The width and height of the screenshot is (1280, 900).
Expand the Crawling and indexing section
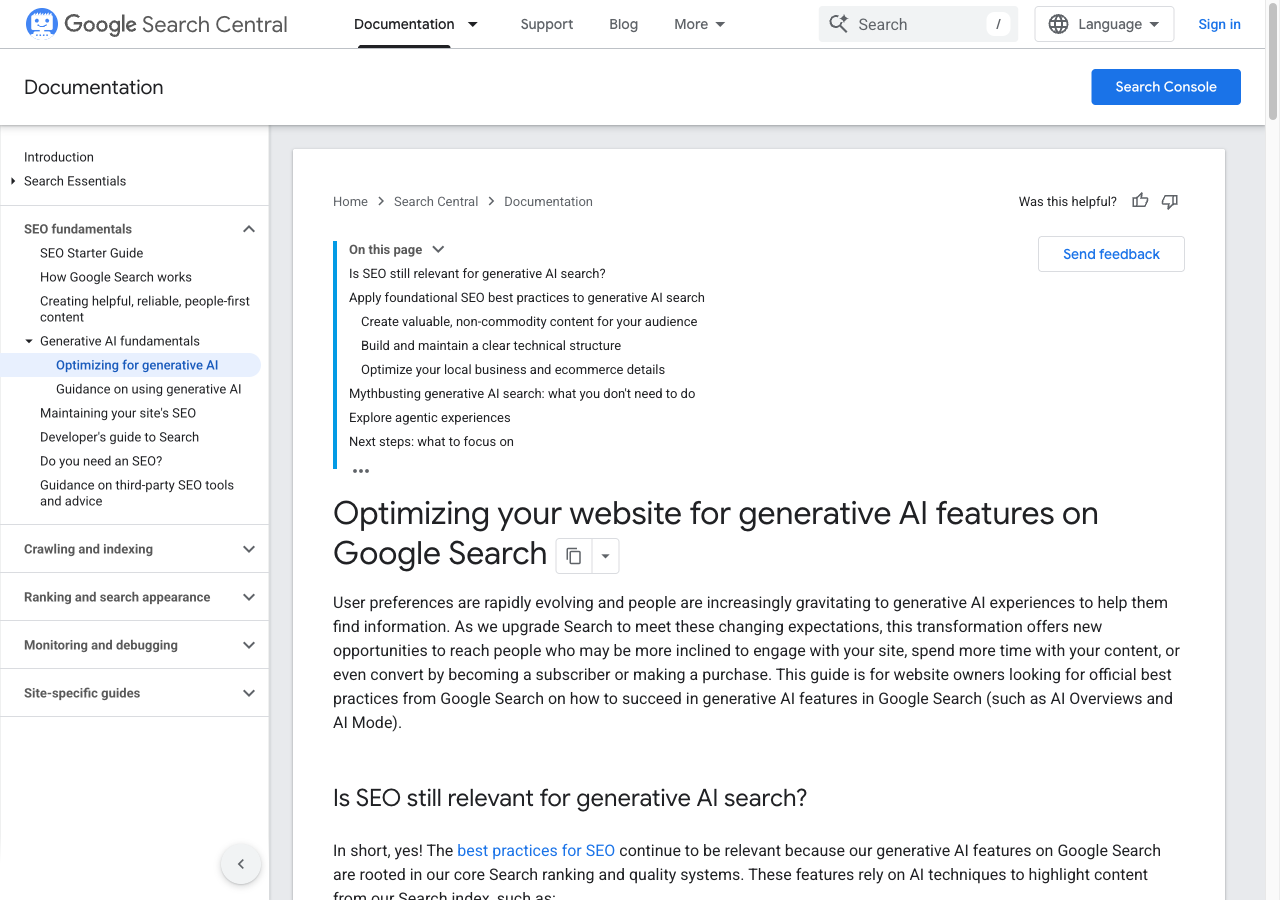(249, 549)
